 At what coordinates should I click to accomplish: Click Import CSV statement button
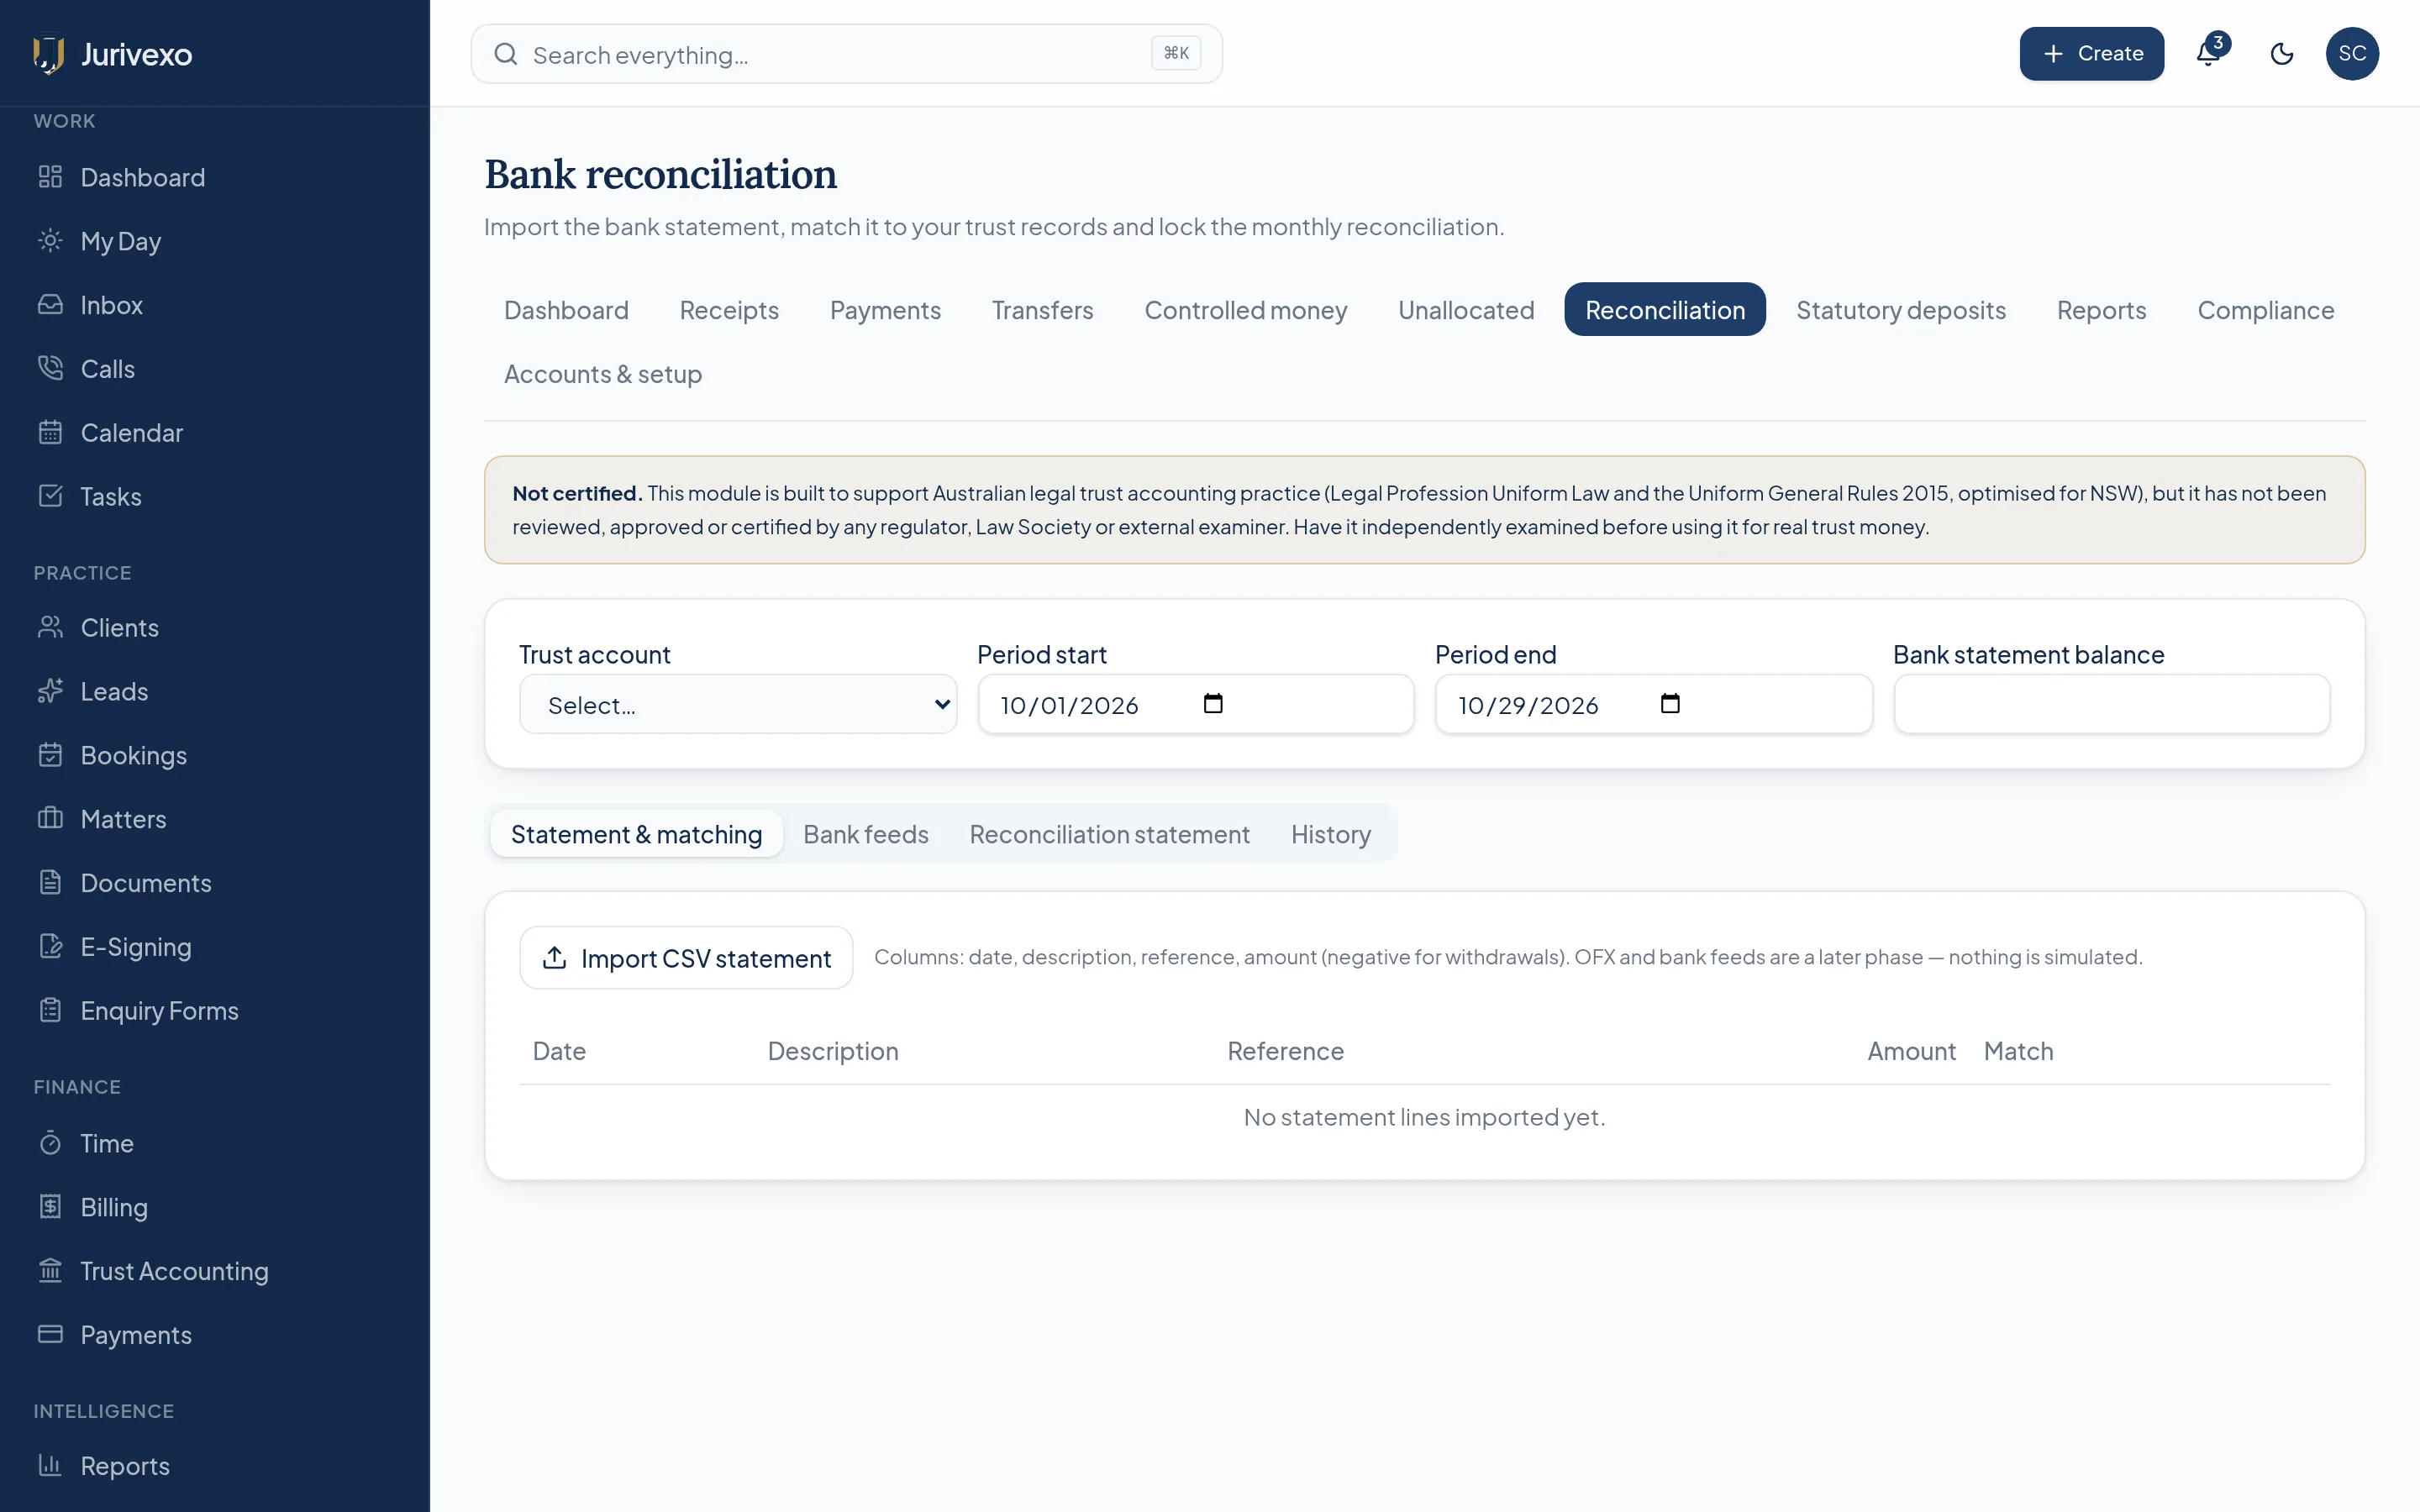[686, 958]
